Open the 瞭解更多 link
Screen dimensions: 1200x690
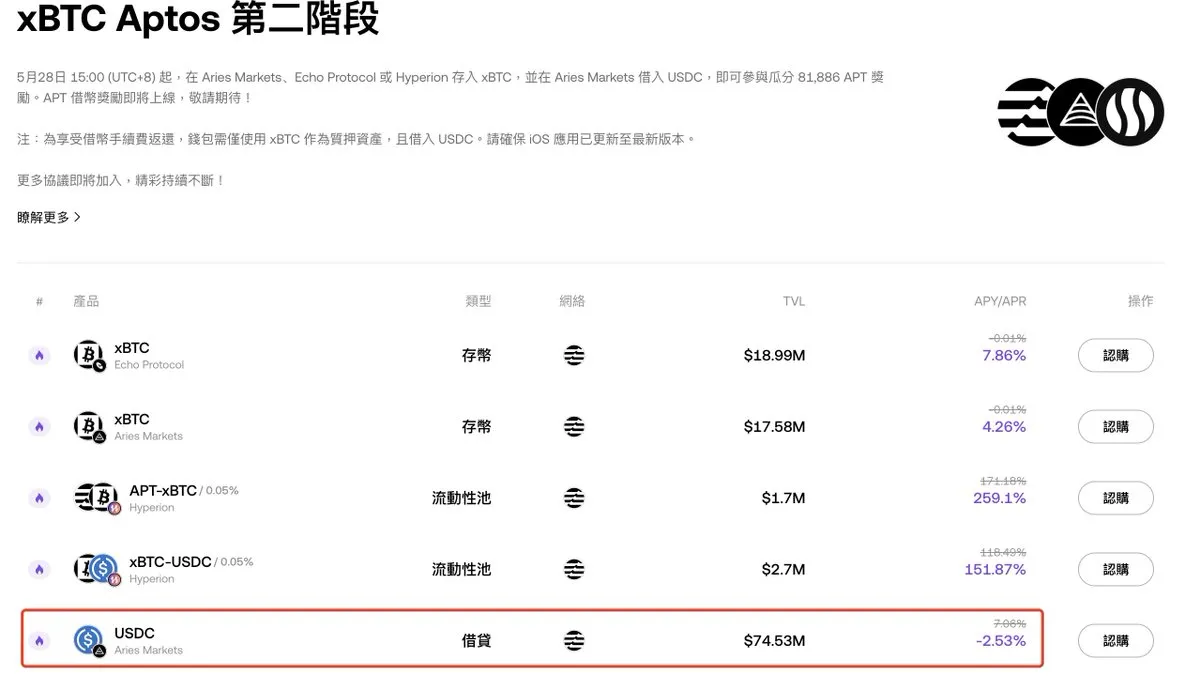(49, 217)
